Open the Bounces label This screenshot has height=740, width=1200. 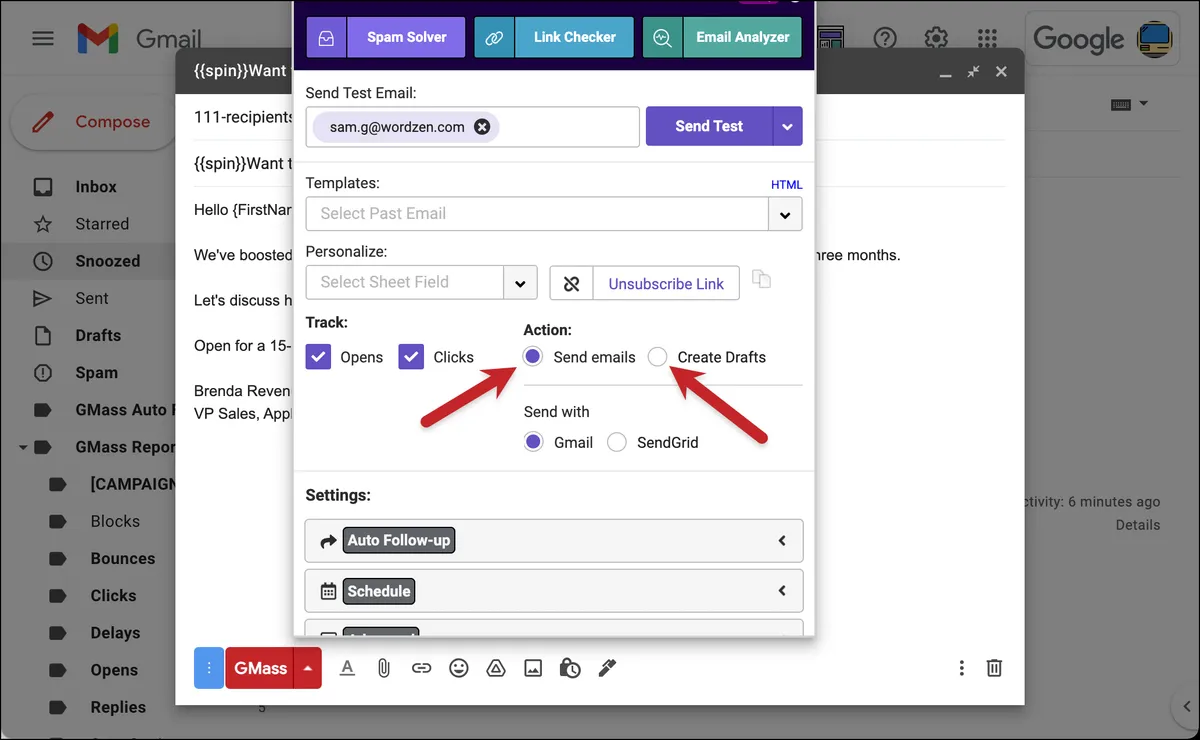tap(122, 558)
